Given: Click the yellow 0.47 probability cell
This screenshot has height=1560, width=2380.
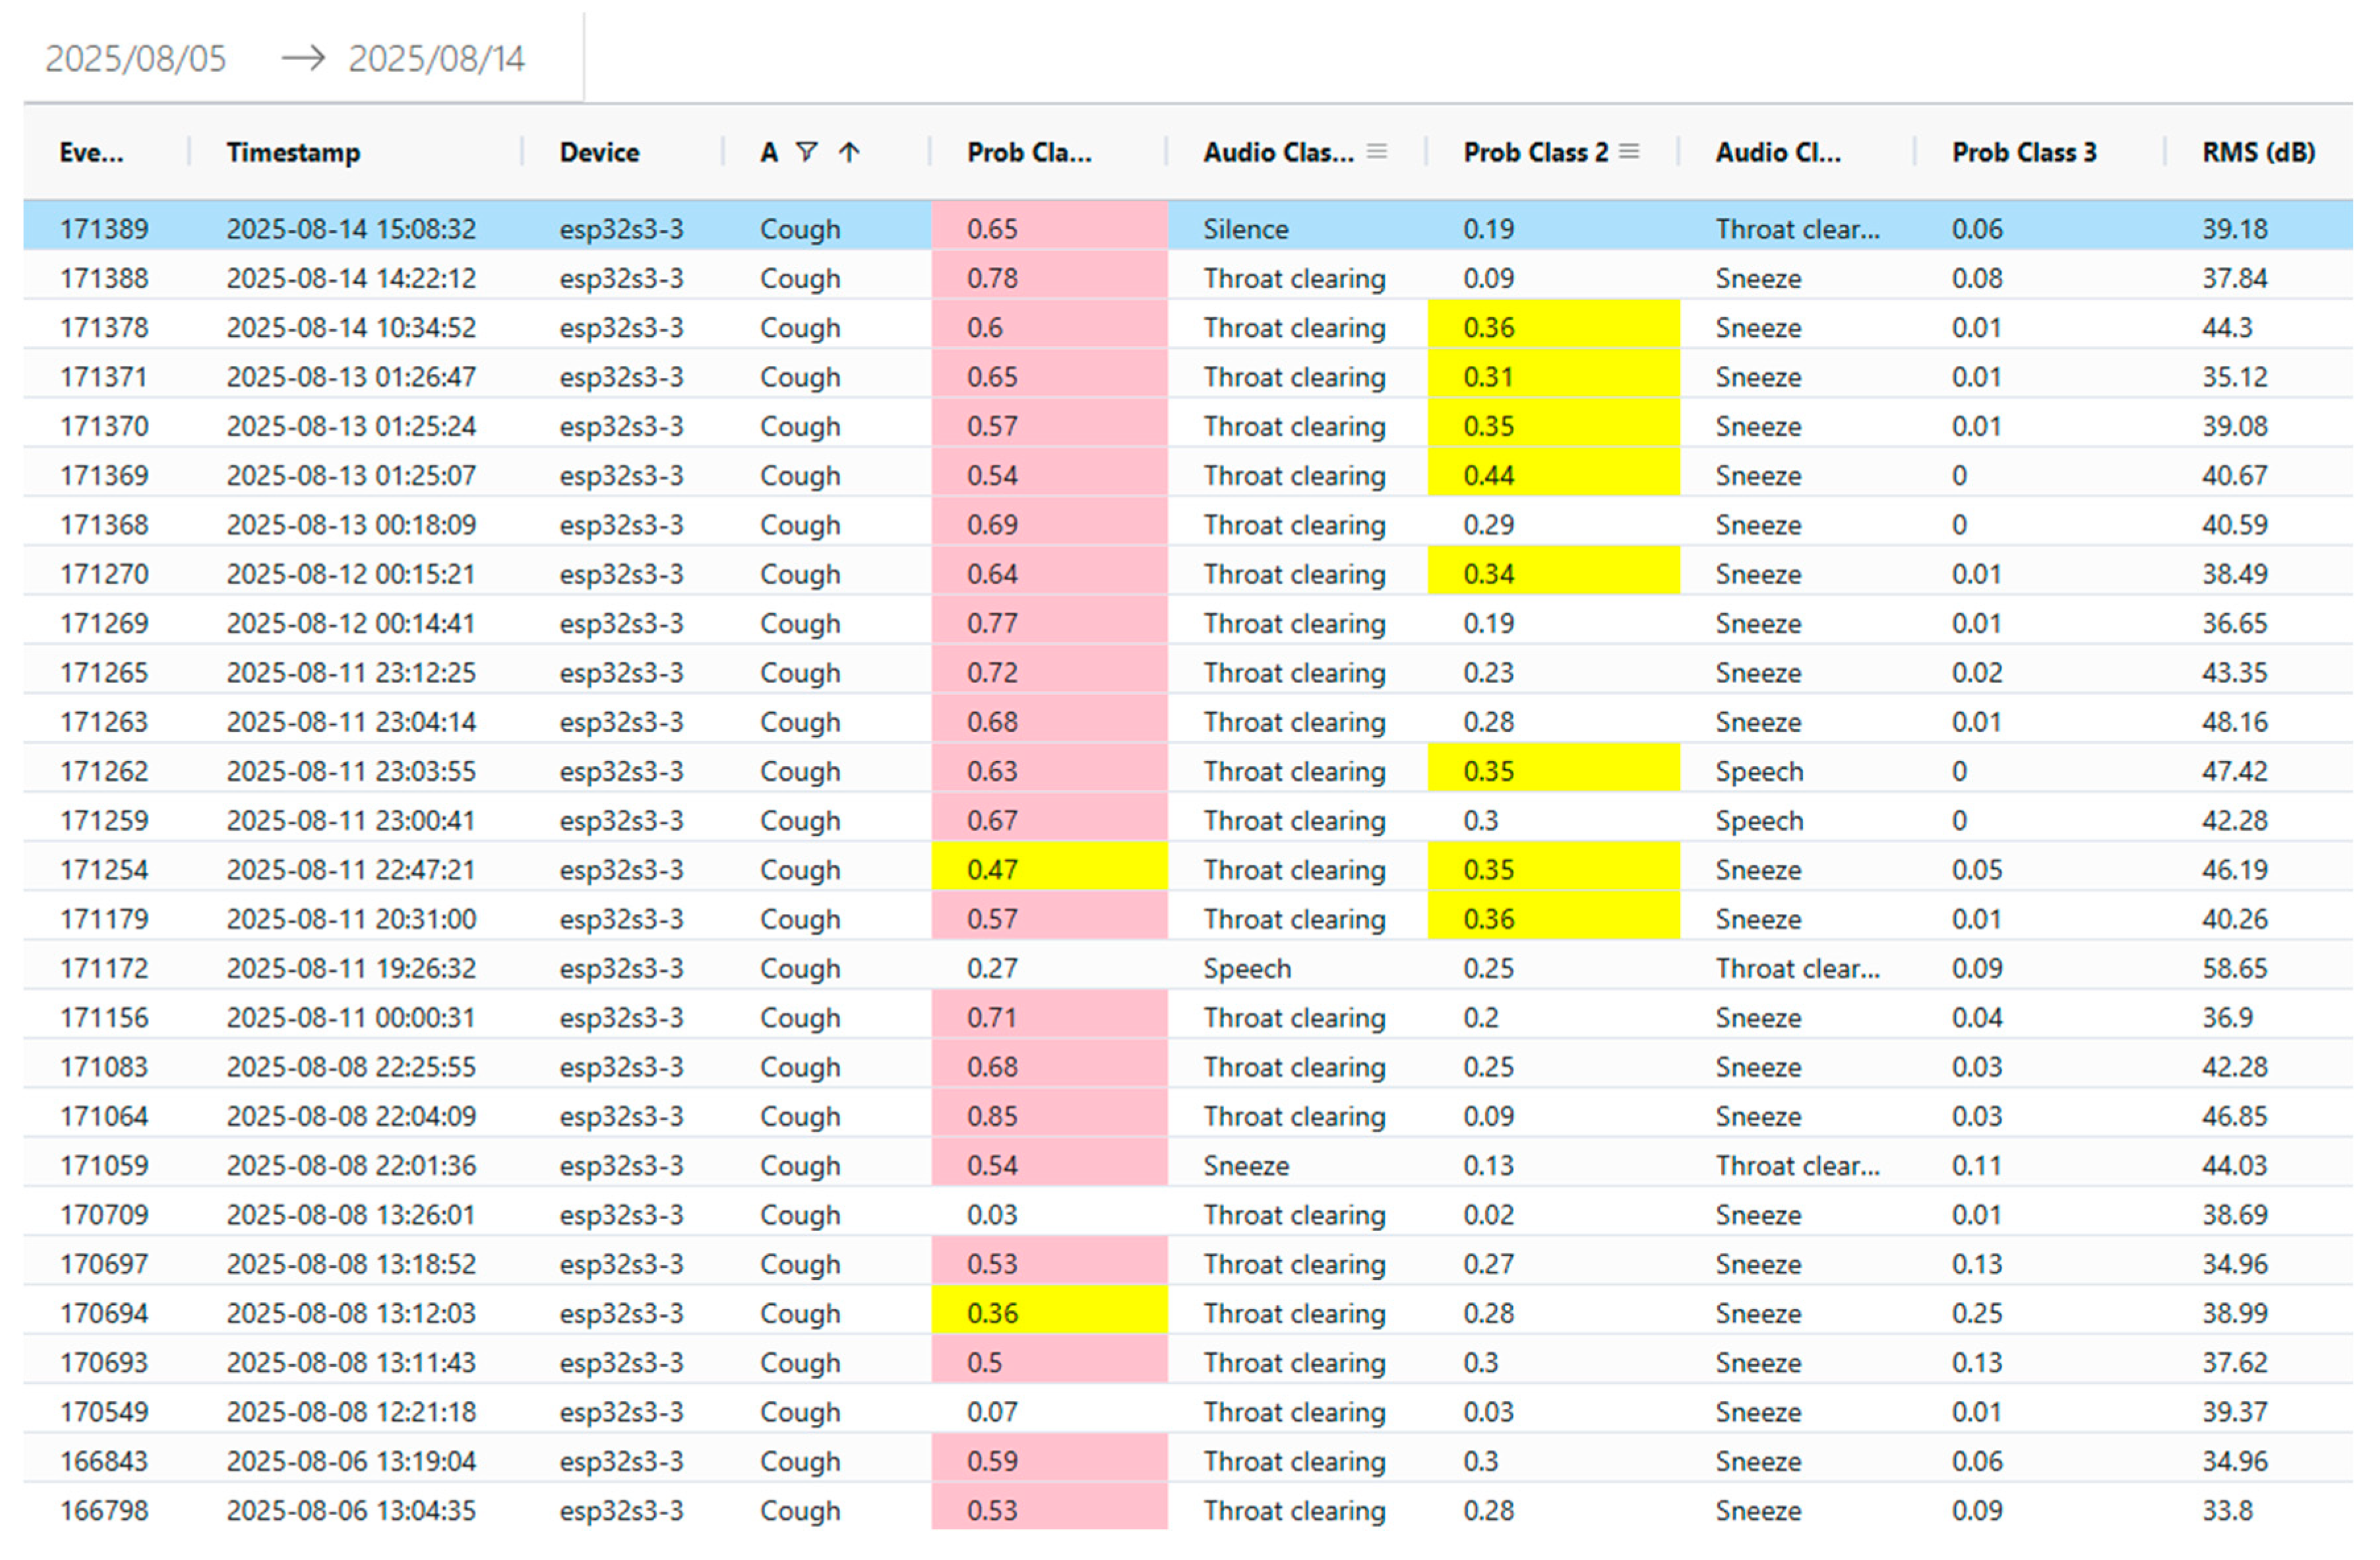Looking at the screenshot, I should (x=1048, y=869).
